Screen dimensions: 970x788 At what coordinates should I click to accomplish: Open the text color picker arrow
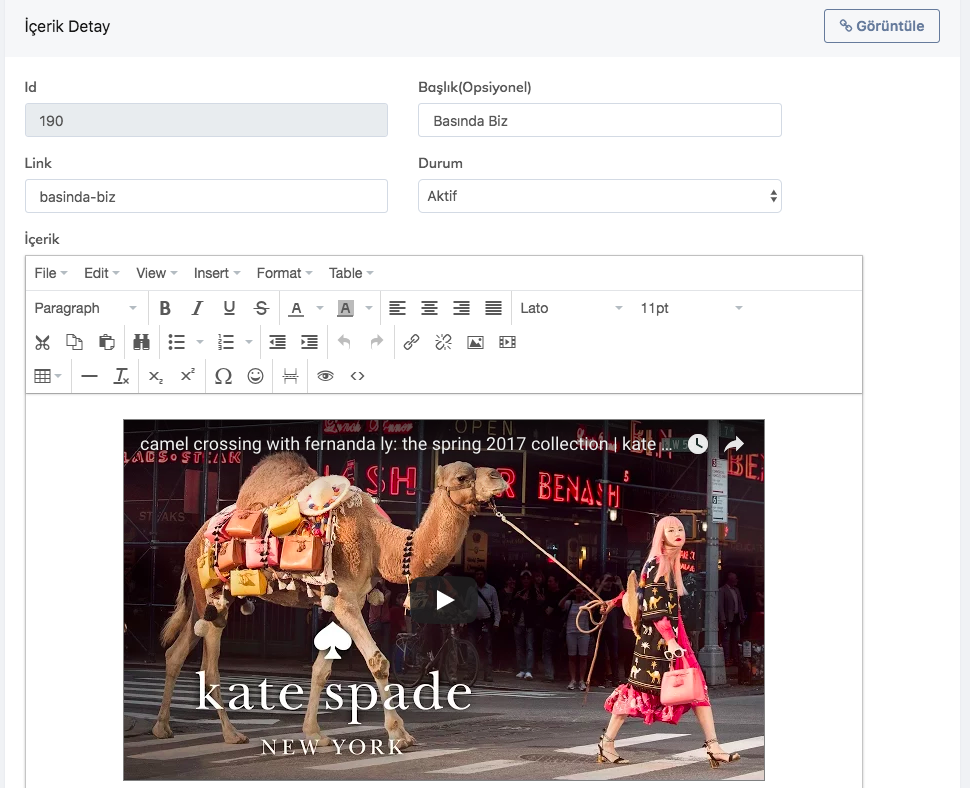click(320, 308)
